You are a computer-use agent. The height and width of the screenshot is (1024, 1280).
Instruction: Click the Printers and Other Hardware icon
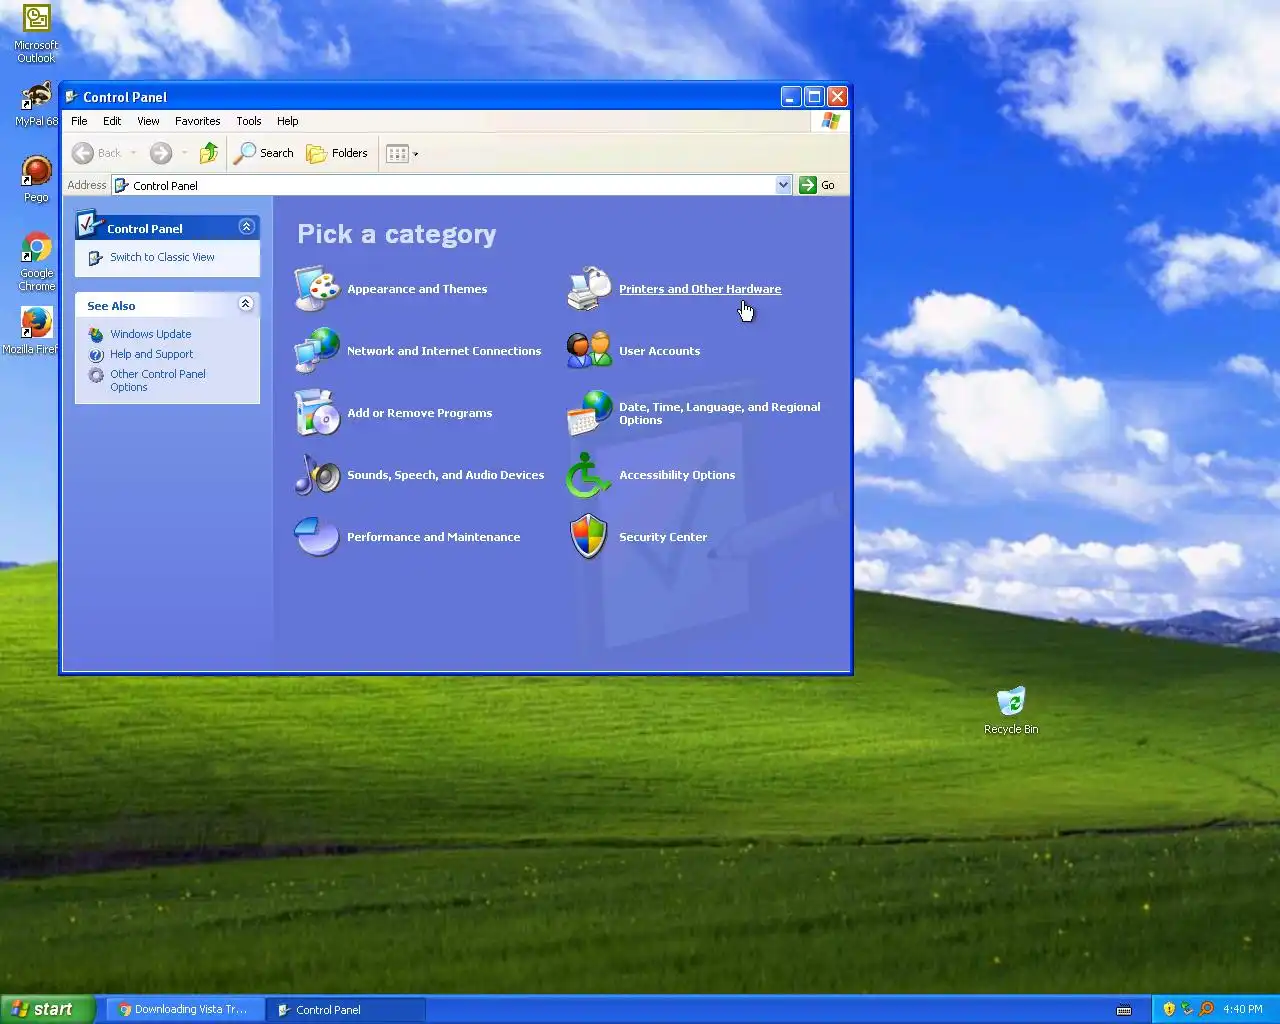[x=589, y=289]
